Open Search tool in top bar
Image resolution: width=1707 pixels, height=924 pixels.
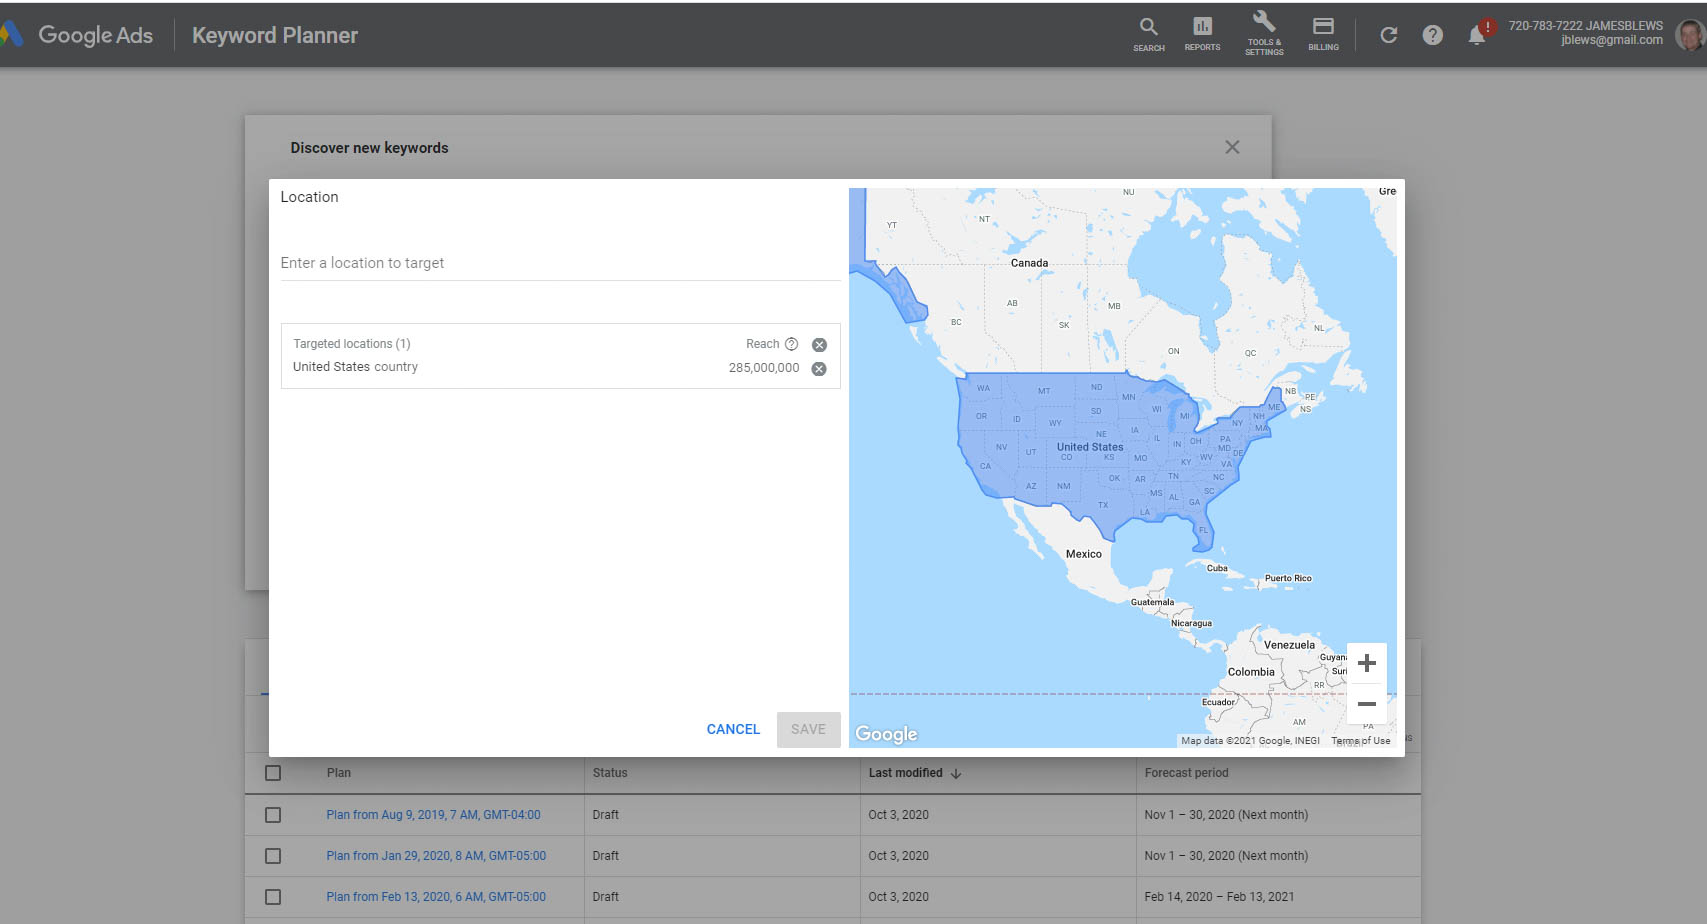pos(1148,34)
